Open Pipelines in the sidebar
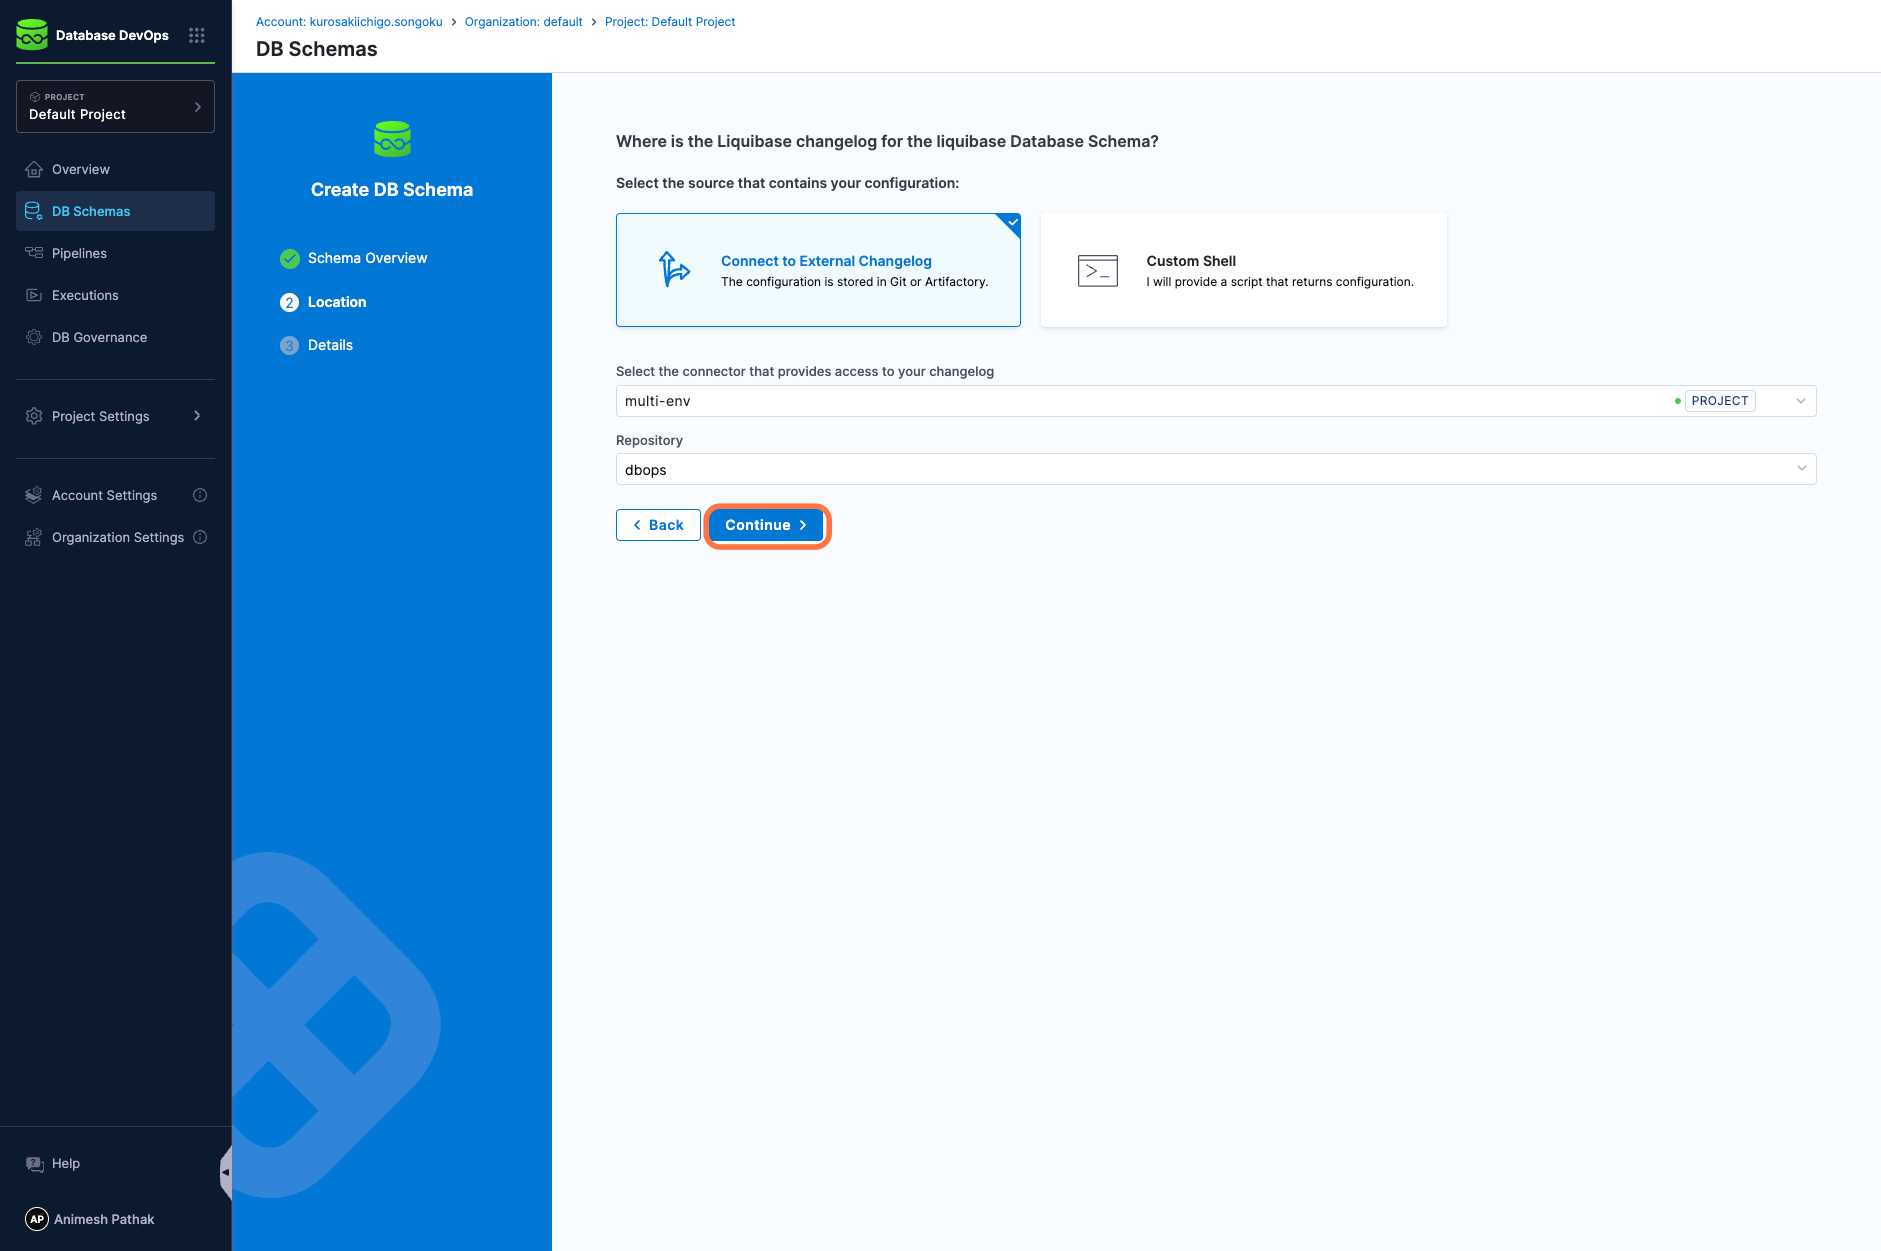 [115, 253]
